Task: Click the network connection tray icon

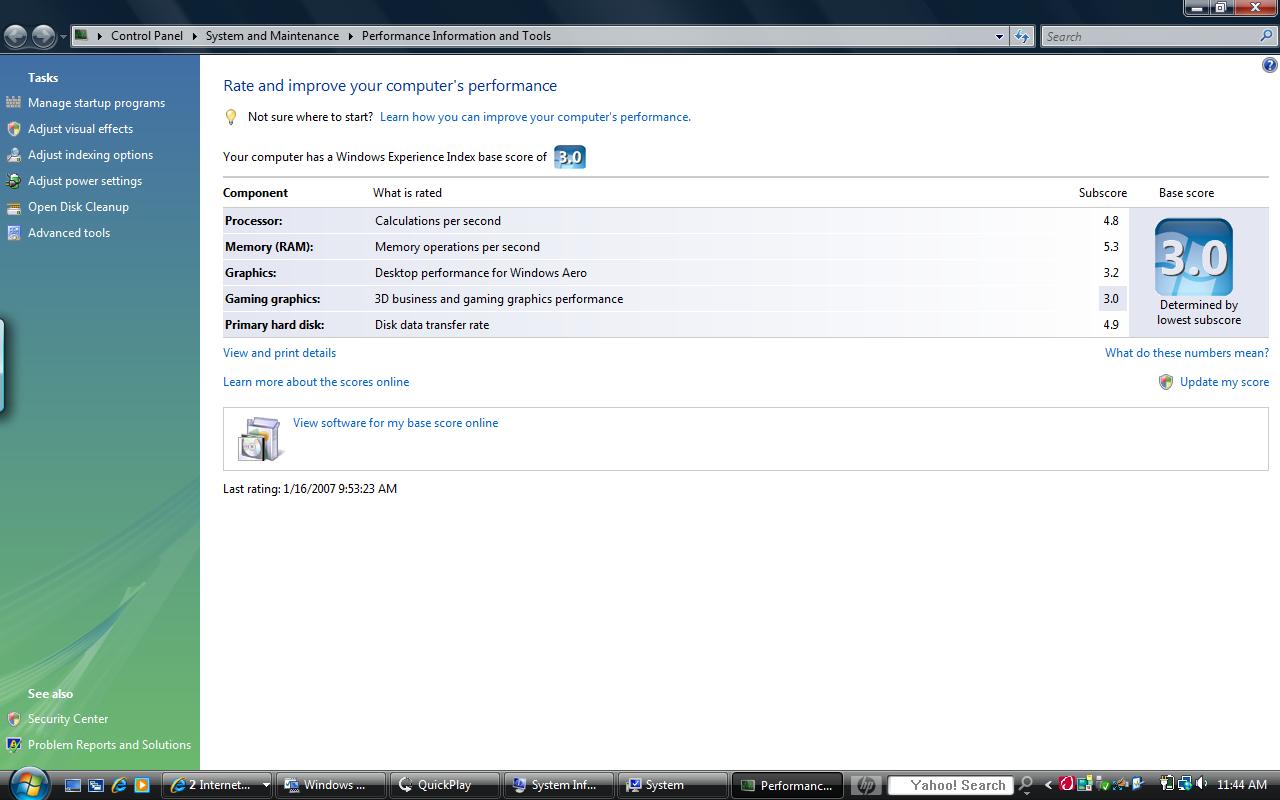Action: [1185, 784]
